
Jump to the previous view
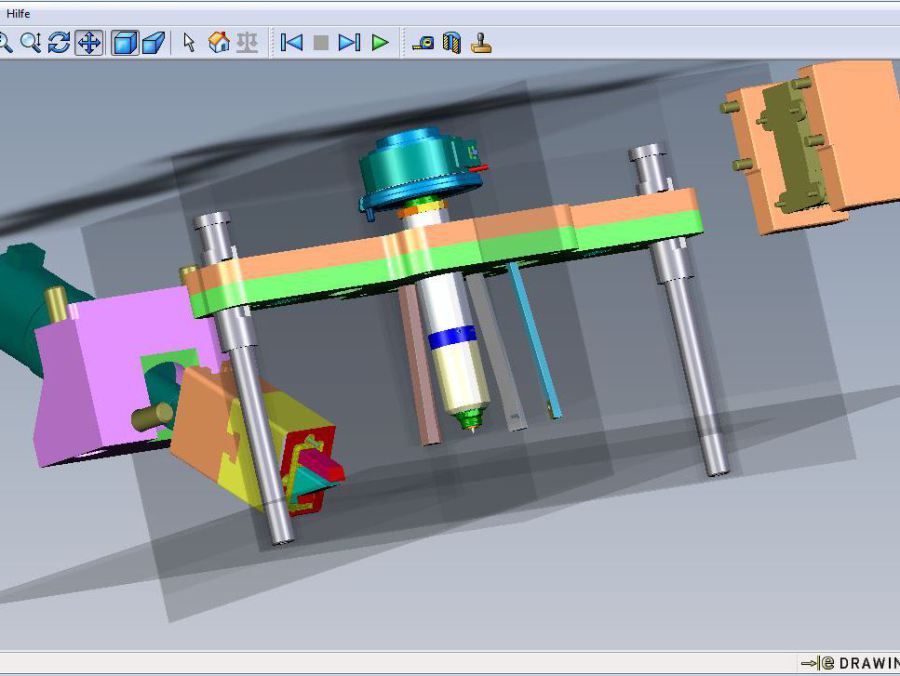(291, 43)
